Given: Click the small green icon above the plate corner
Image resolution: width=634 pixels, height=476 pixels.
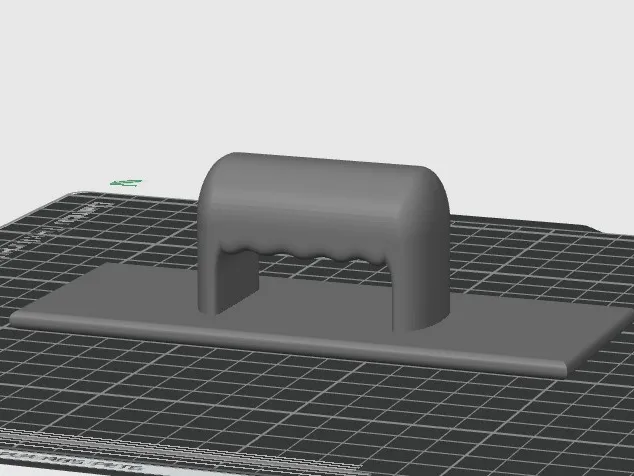Looking at the screenshot, I should 126,183.
